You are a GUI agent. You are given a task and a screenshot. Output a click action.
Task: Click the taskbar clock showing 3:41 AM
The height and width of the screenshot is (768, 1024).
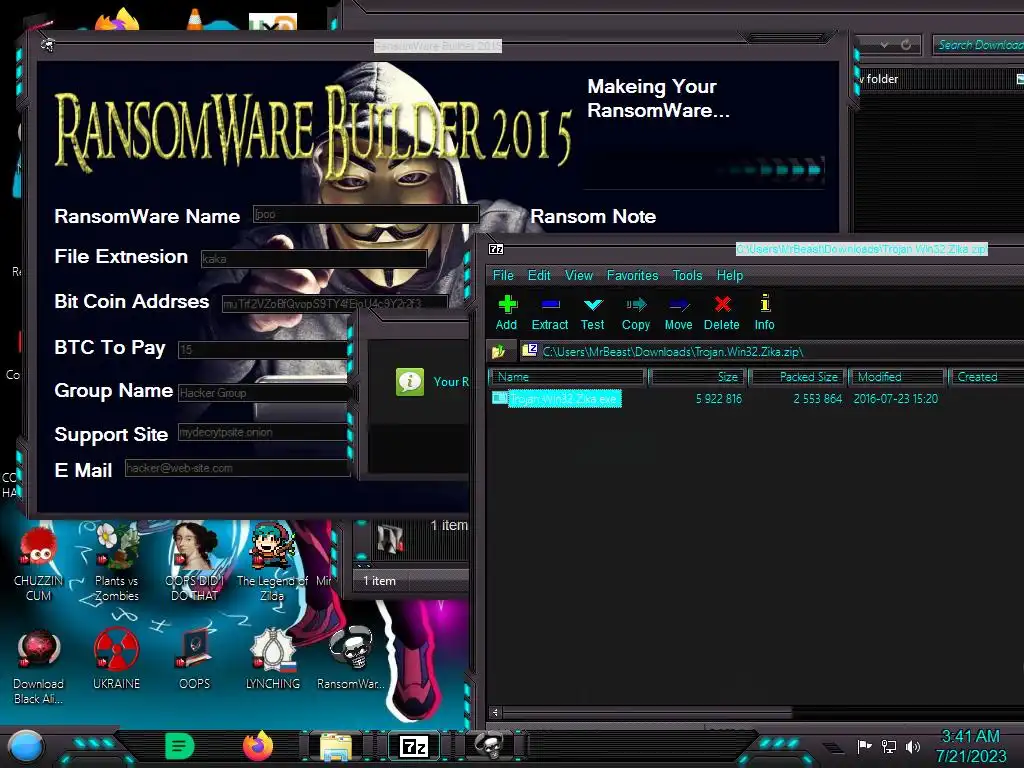(x=970, y=737)
